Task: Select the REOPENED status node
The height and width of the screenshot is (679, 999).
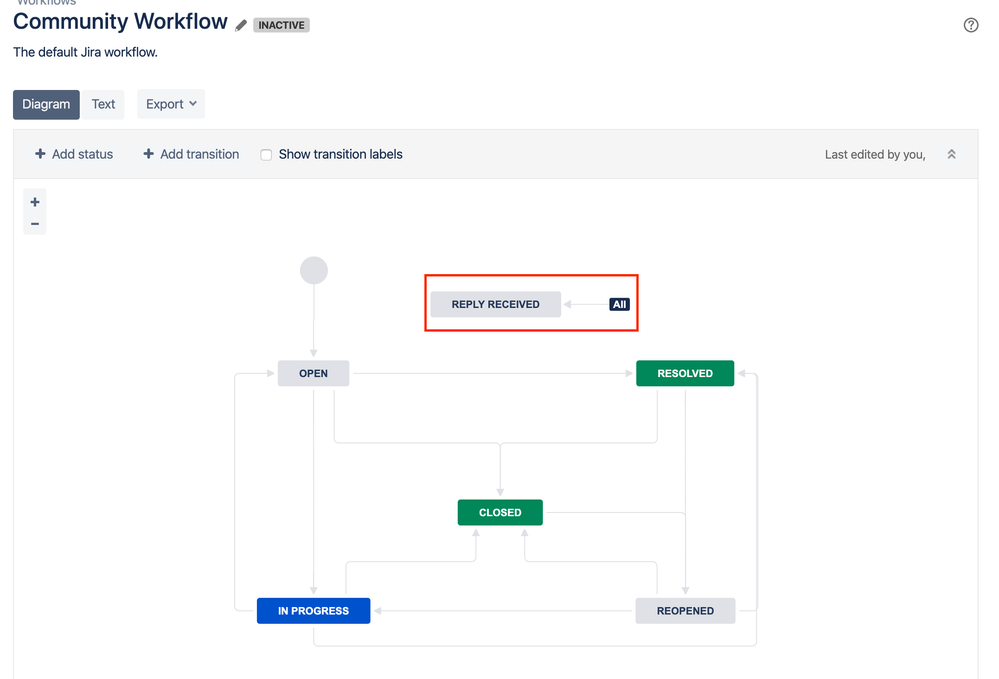Action: click(686, 611)
